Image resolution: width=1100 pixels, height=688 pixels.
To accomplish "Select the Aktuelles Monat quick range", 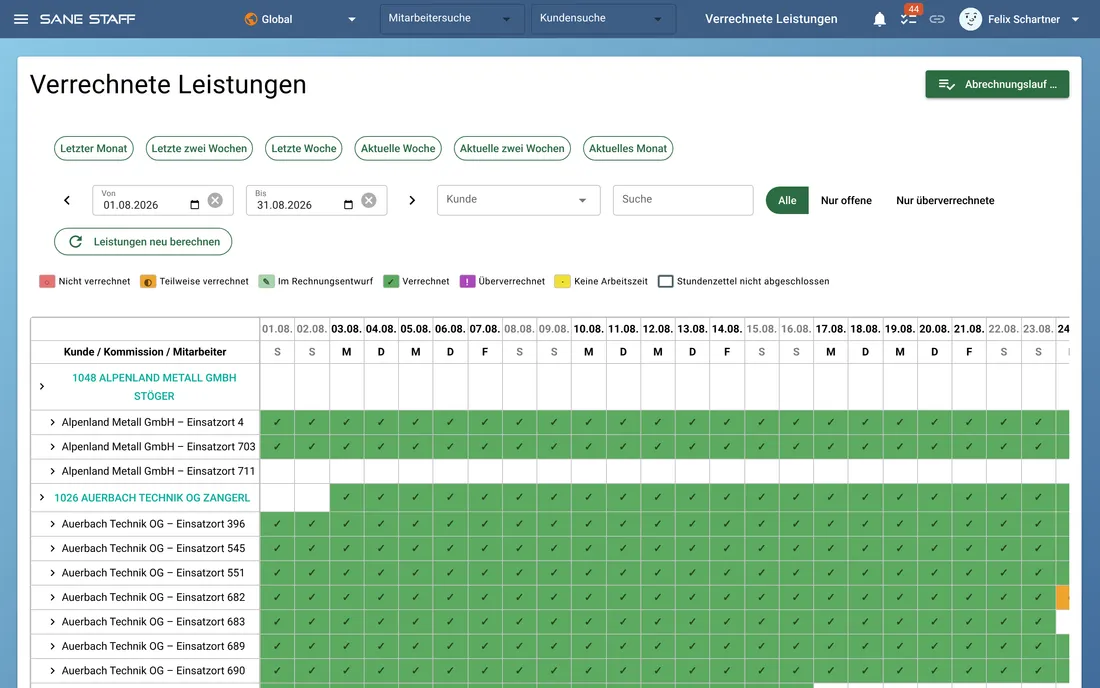I will [x=628, y=149].
